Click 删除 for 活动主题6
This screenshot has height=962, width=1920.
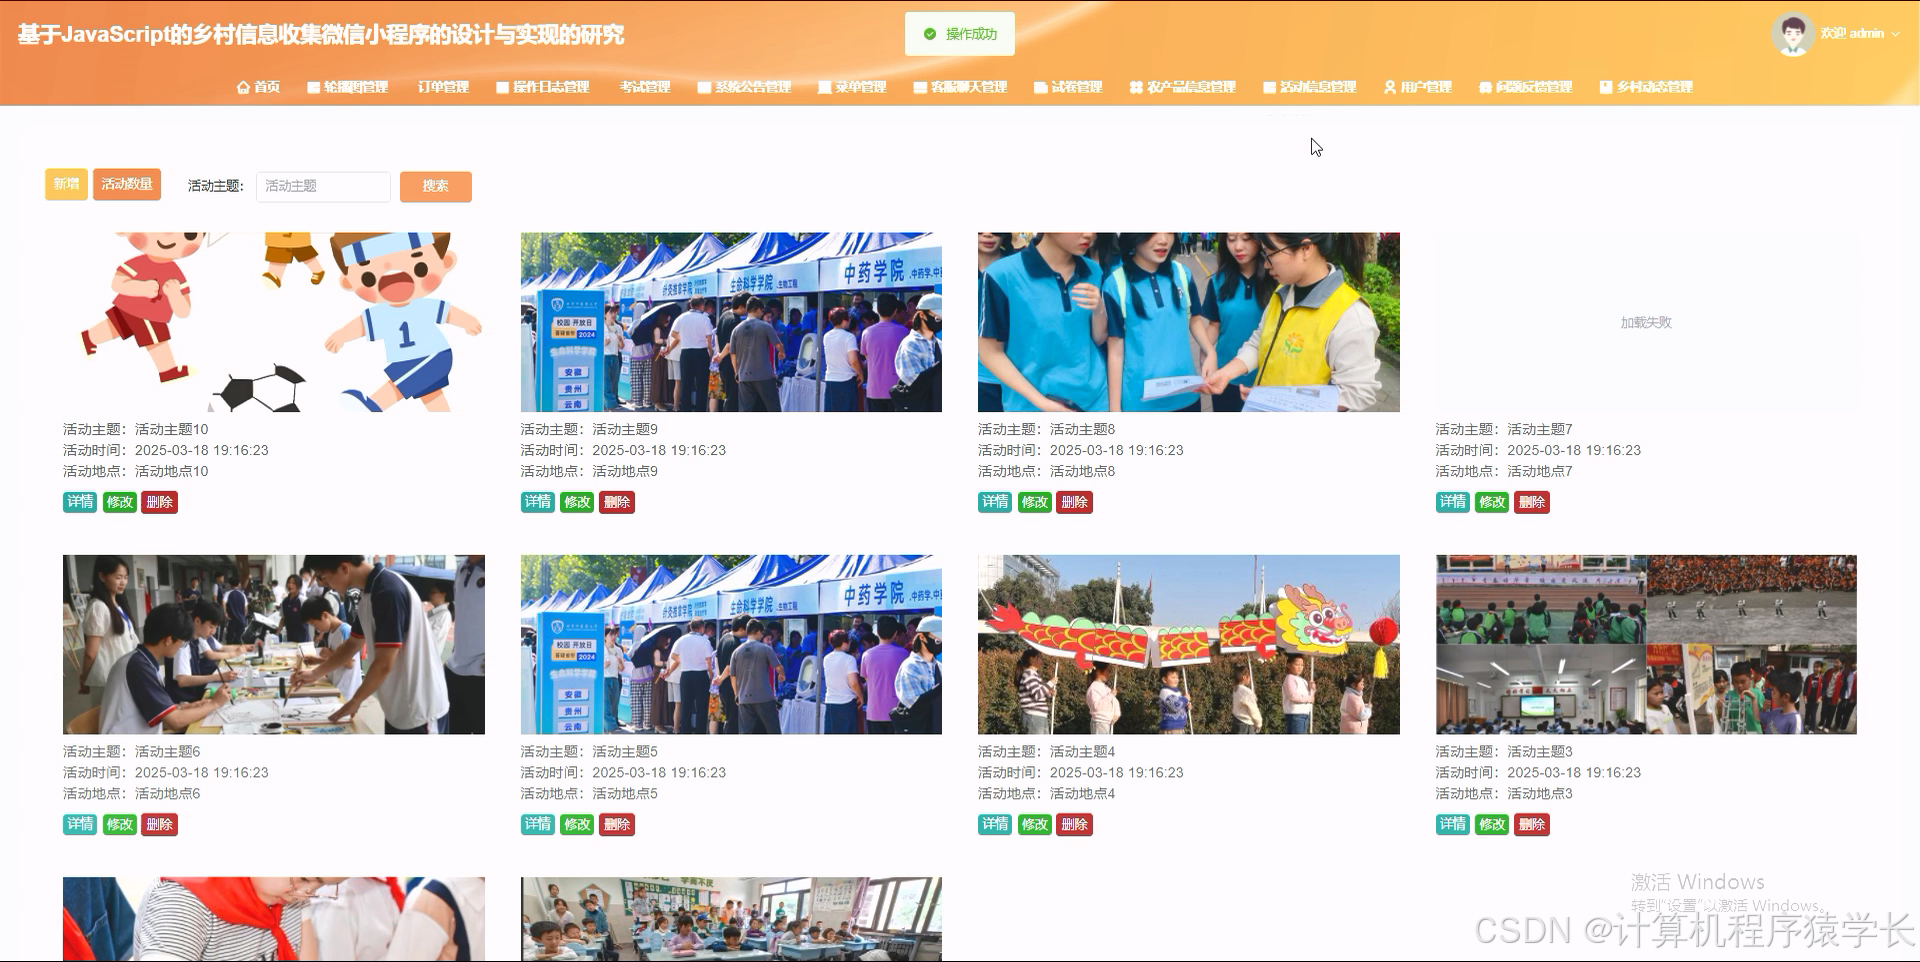point(160,824)
